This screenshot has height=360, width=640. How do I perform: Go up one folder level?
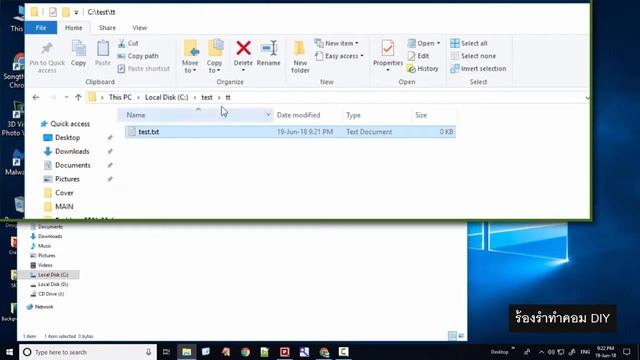pos(78,98)
